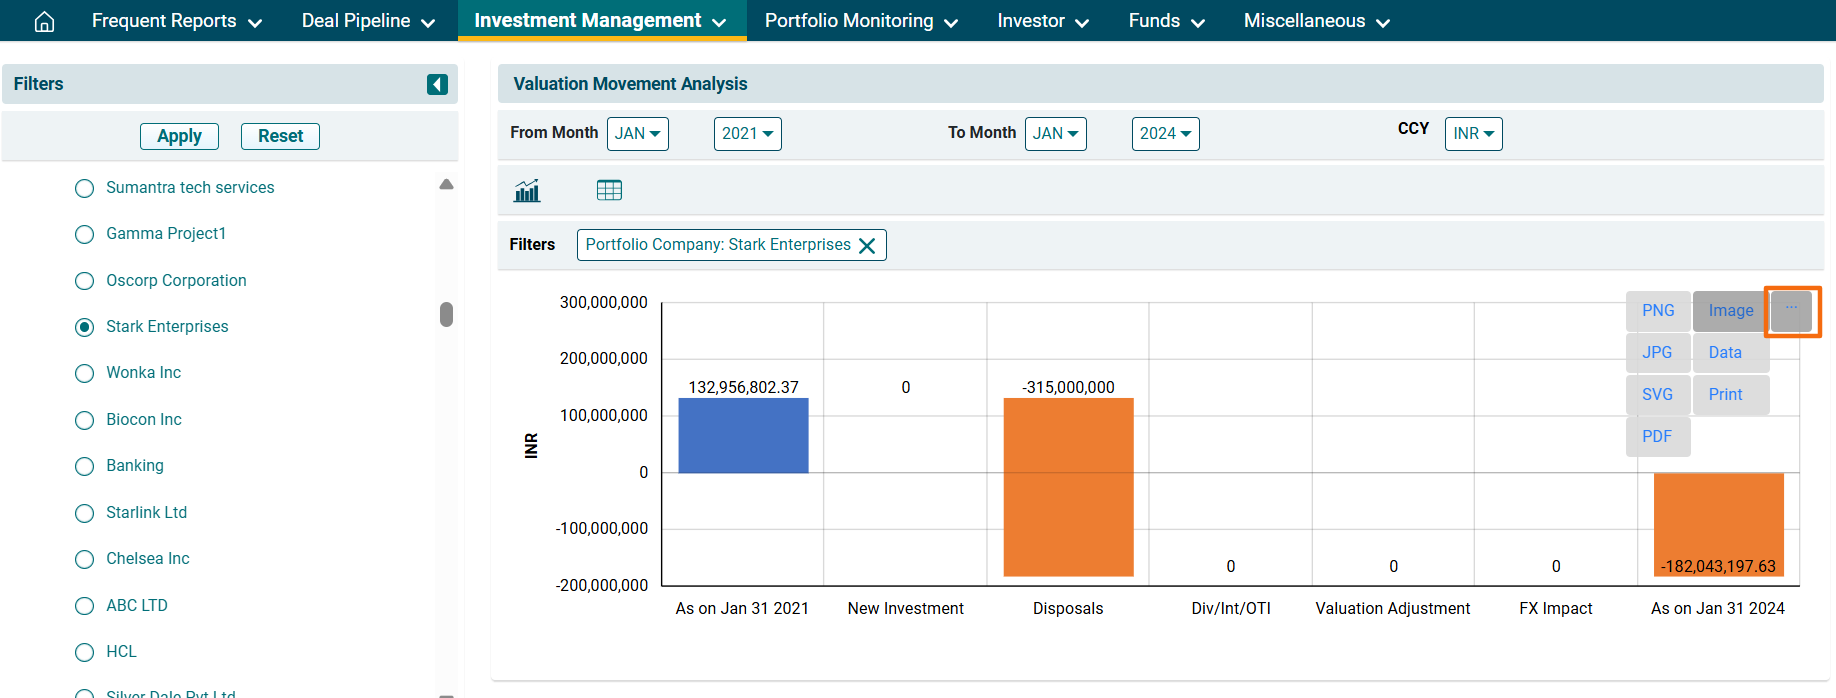Select Oscorp Corporation radio button
This screenshot has width=1836, height=698.
[85, 281]
